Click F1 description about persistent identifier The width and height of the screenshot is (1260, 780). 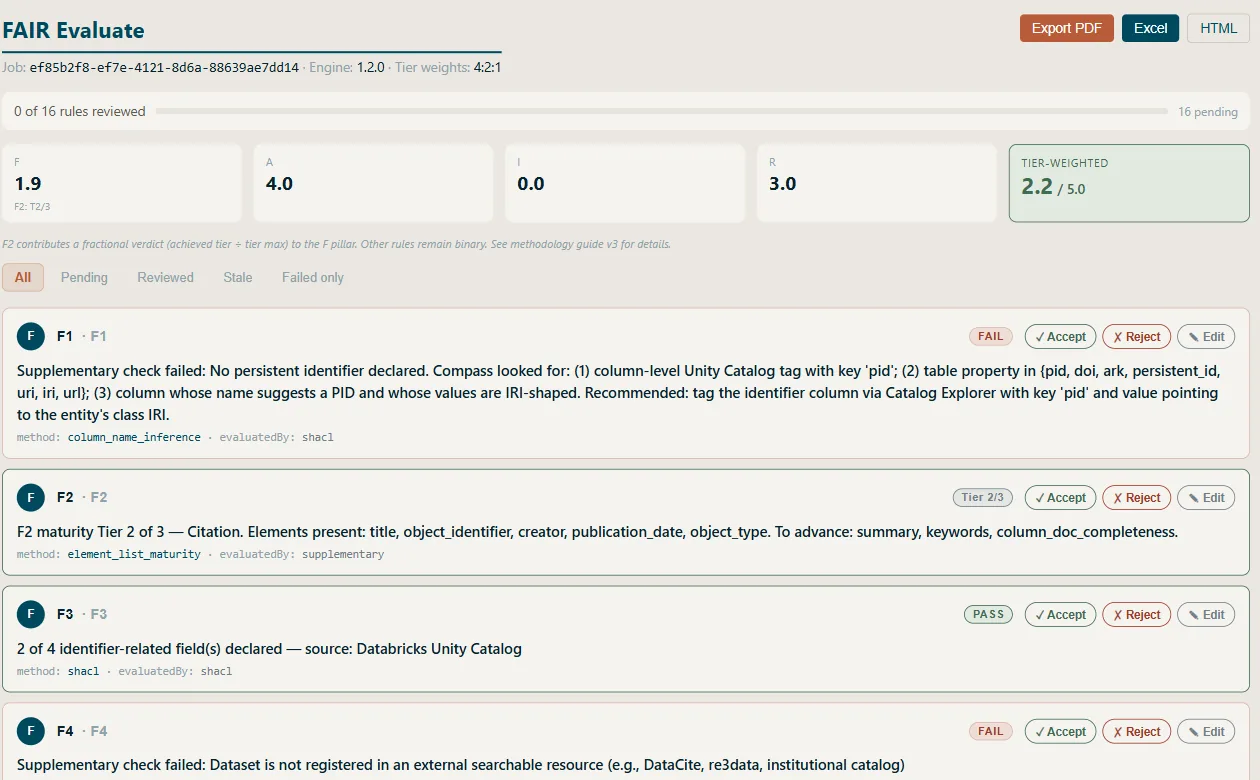619,392
